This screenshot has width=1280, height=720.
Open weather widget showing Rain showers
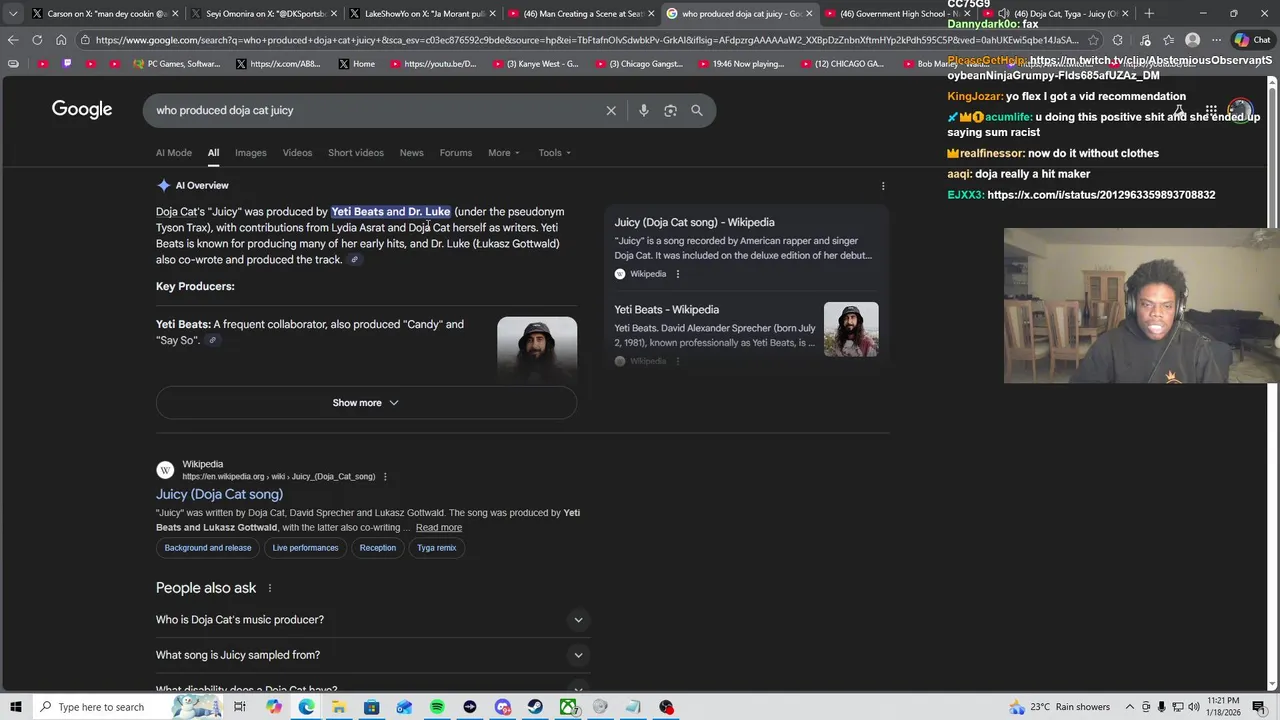1060,707
